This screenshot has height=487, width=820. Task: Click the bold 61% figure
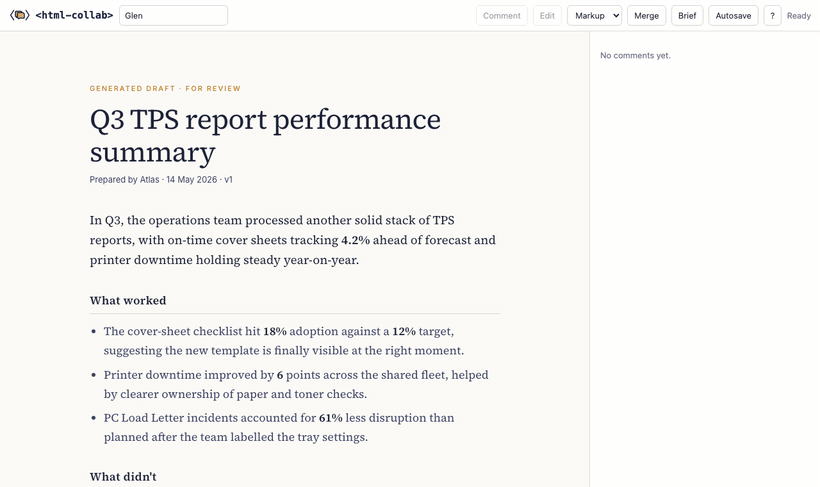pyautogui.click(x=331, y=418)
